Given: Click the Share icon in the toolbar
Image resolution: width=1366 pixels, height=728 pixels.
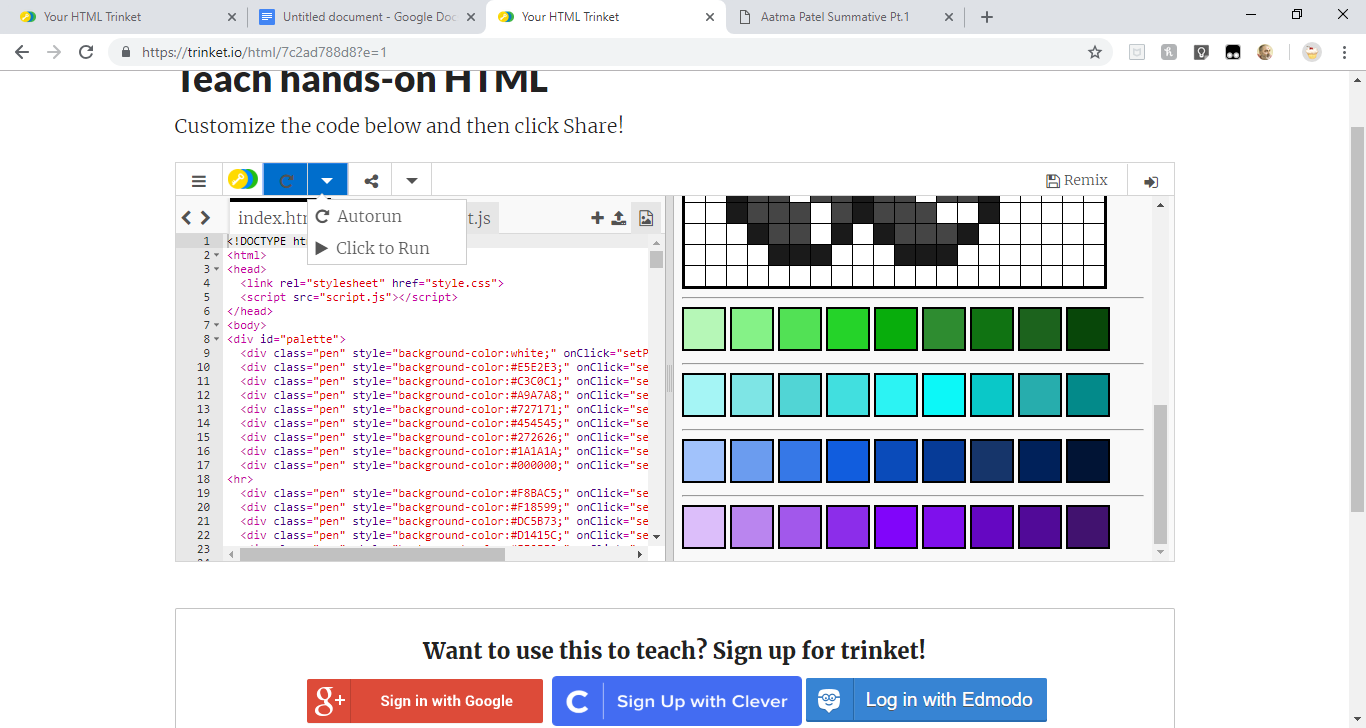Looking at the screenshot, I should point(371,181).
